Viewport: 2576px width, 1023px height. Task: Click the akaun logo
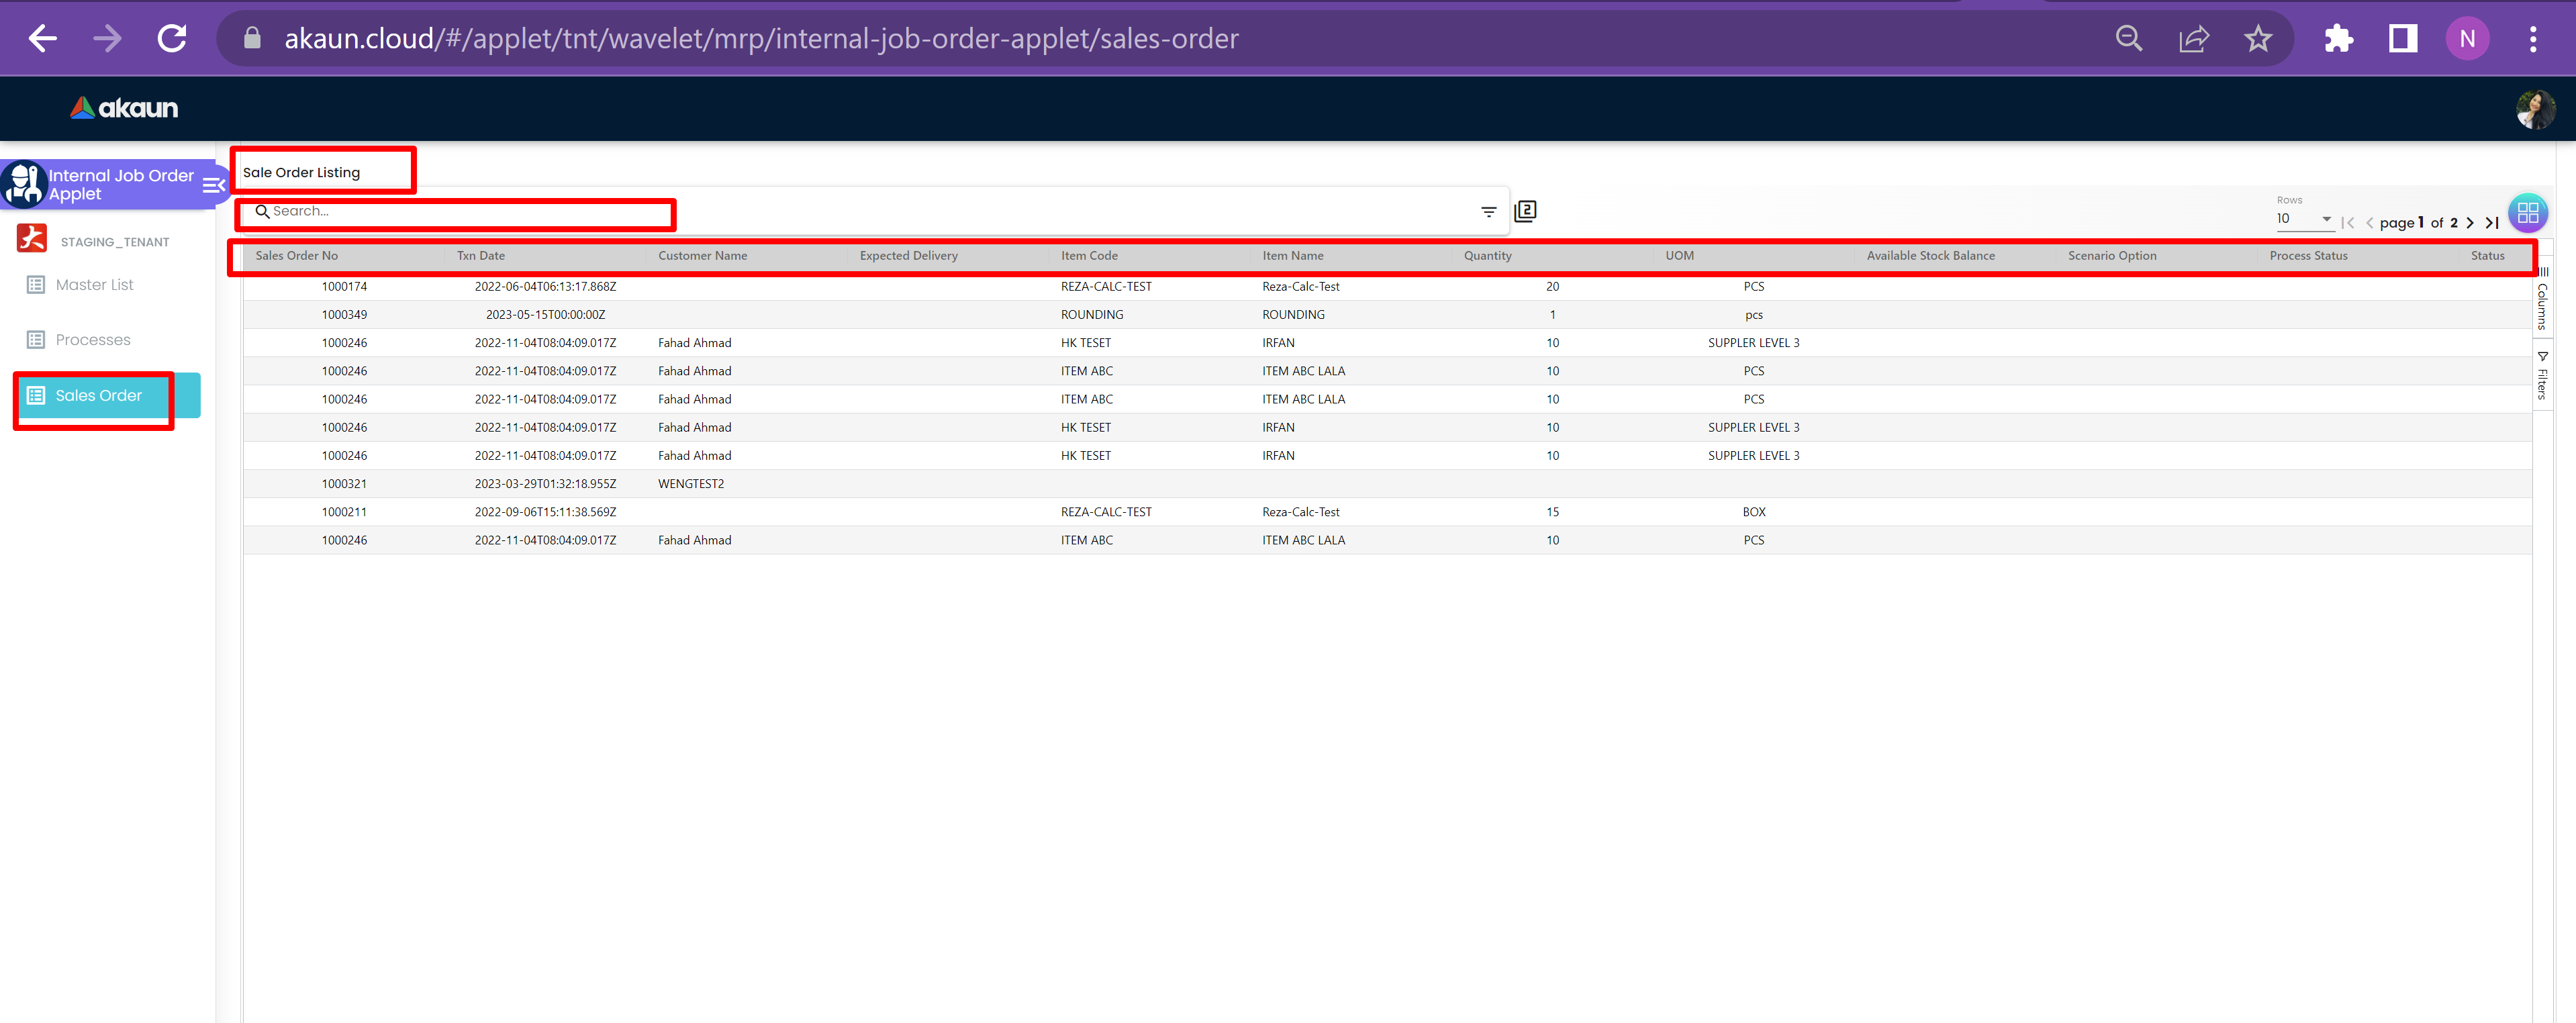pyautogui.click(x=124, y=108)
